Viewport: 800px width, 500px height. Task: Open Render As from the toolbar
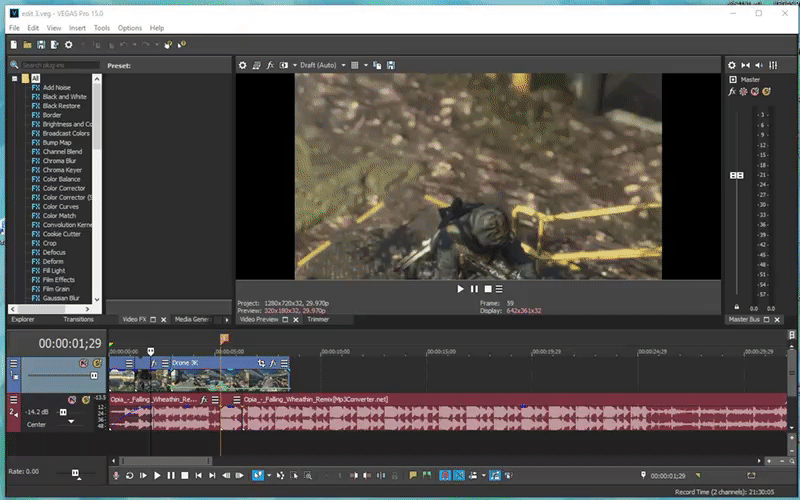click(54, 45)
